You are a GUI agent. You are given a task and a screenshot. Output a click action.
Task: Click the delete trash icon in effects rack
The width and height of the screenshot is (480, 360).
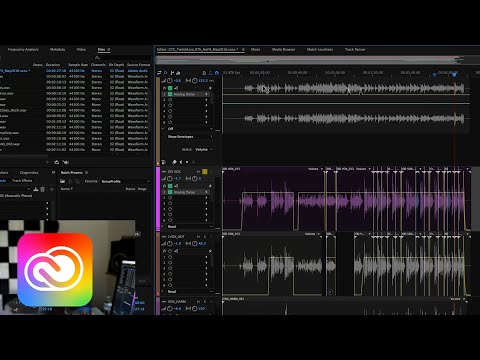tap(42, 189)
